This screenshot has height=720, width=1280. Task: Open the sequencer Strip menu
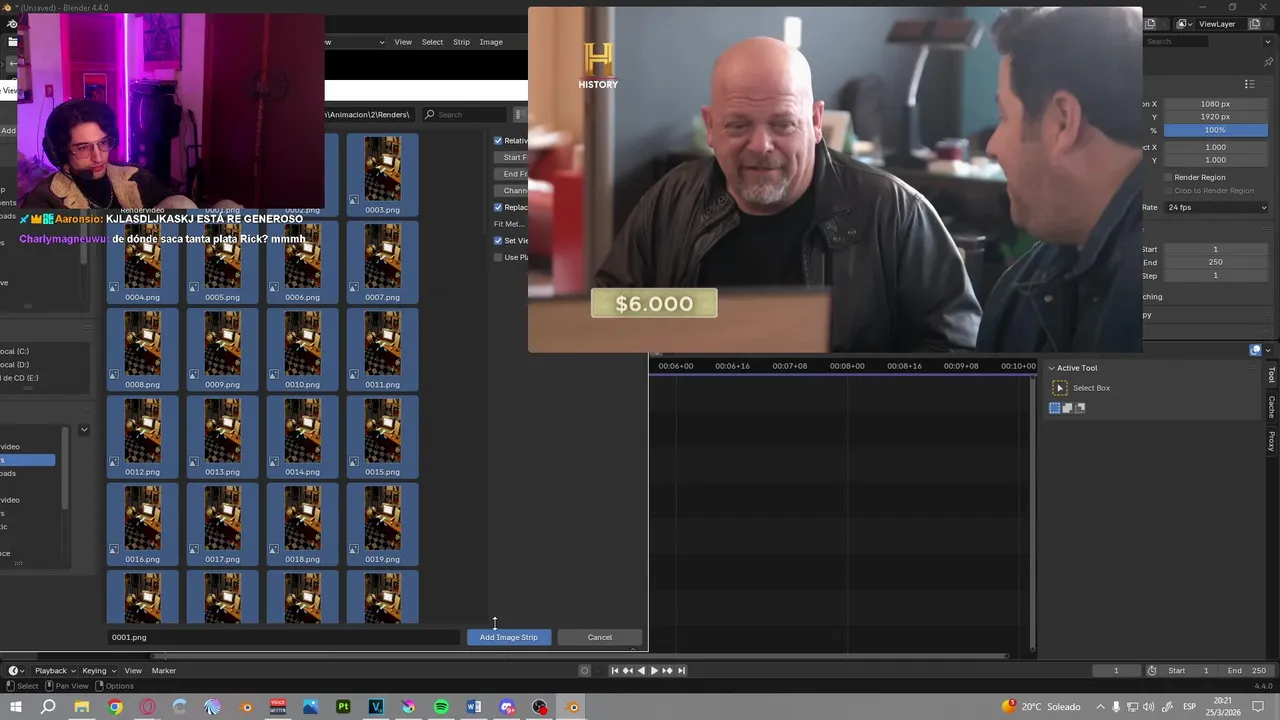click(x=461, y=42)
